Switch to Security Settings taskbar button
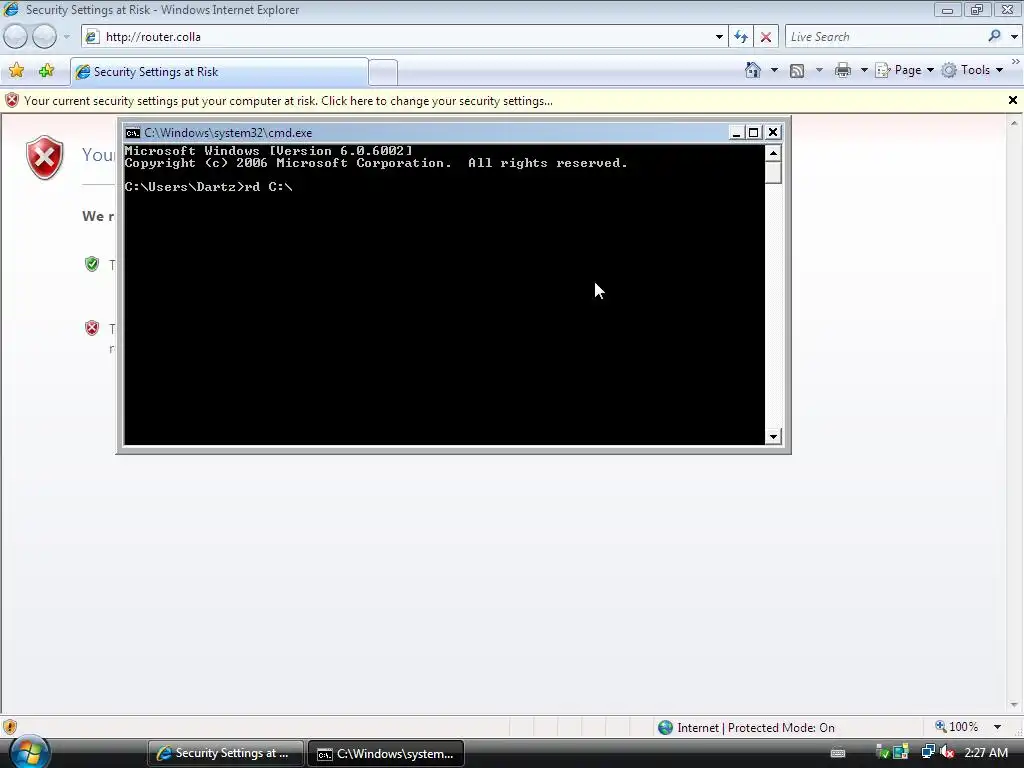The width and height of the screenshot is (1024, 768). 225,753
